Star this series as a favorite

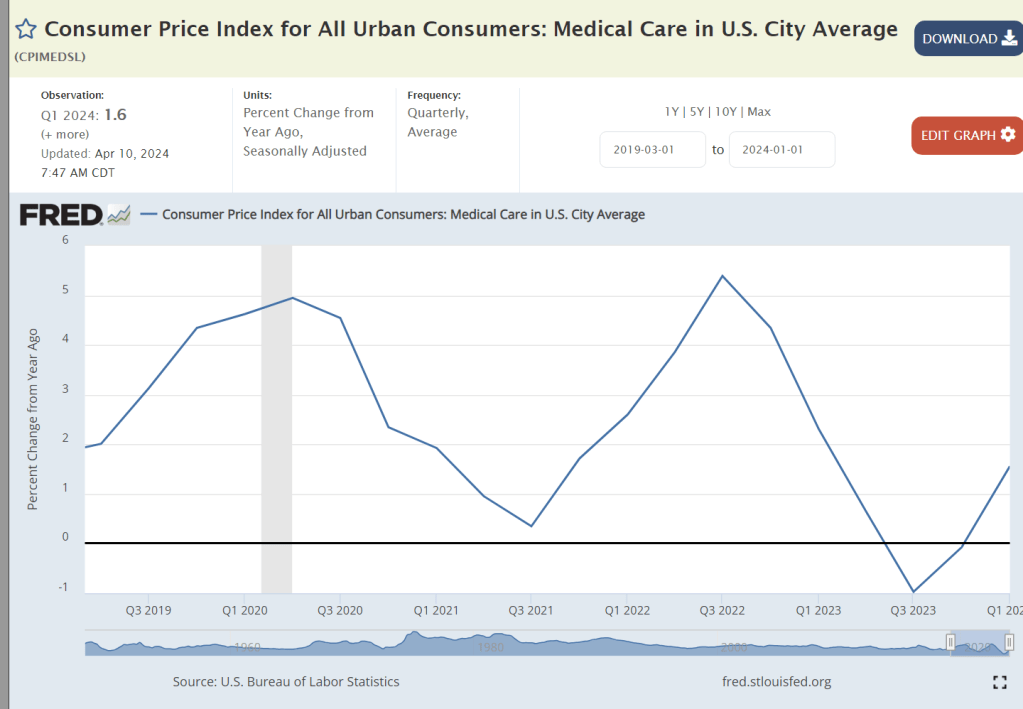(x=26, y=30)
